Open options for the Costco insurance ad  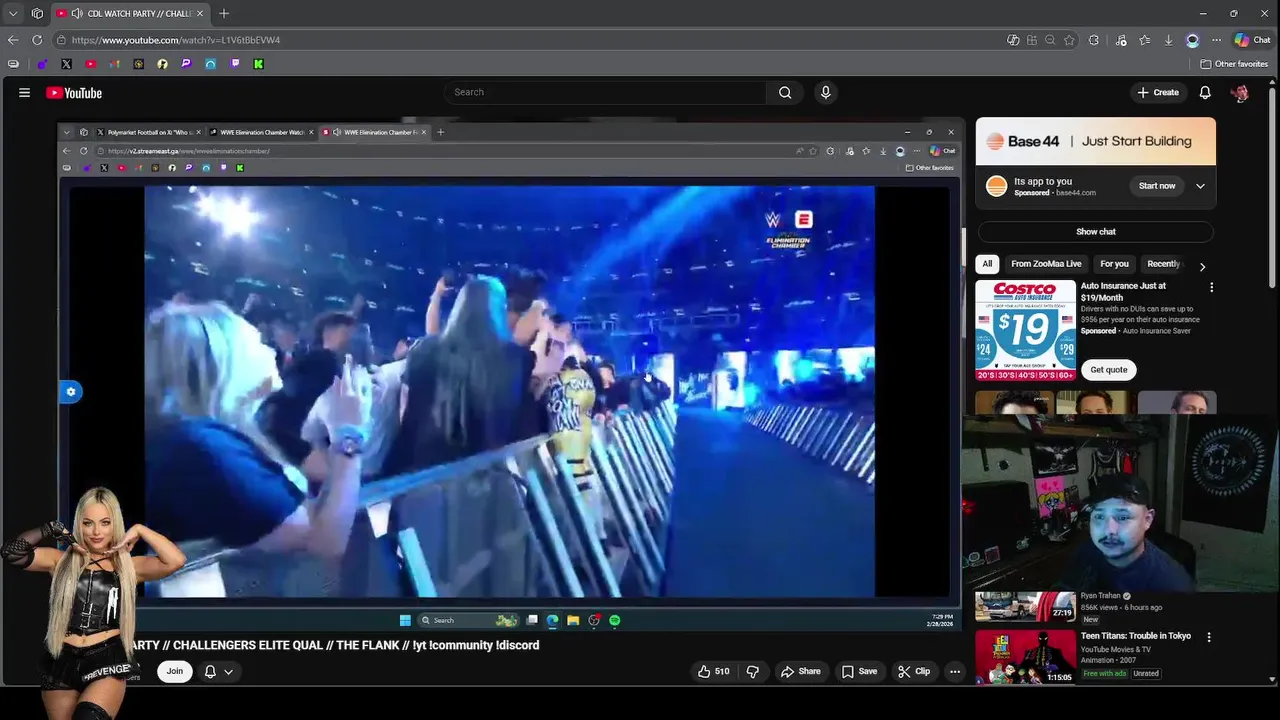(x=1211, y=287)
